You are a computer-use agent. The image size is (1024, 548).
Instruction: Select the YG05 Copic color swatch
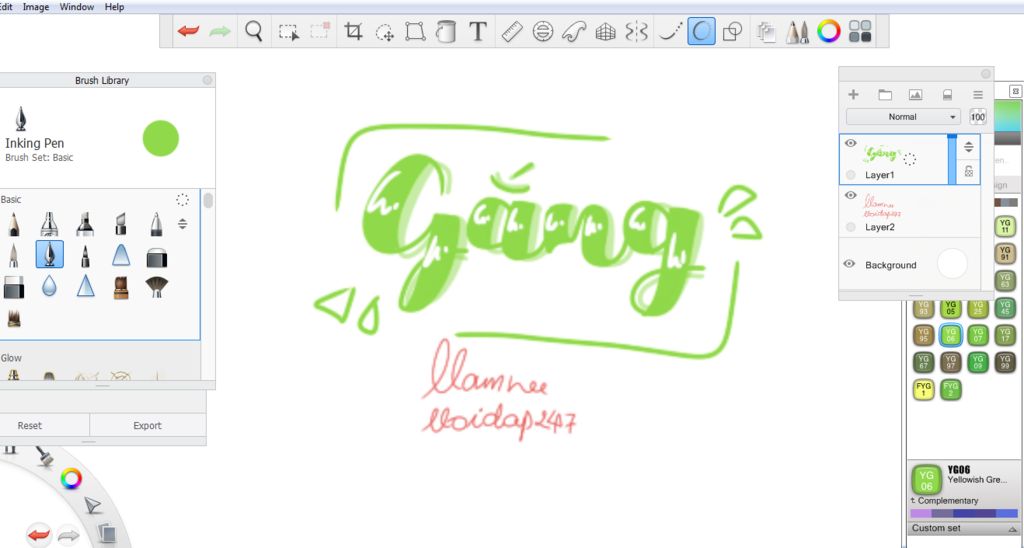pyautogui.click(x=950, y=308)
